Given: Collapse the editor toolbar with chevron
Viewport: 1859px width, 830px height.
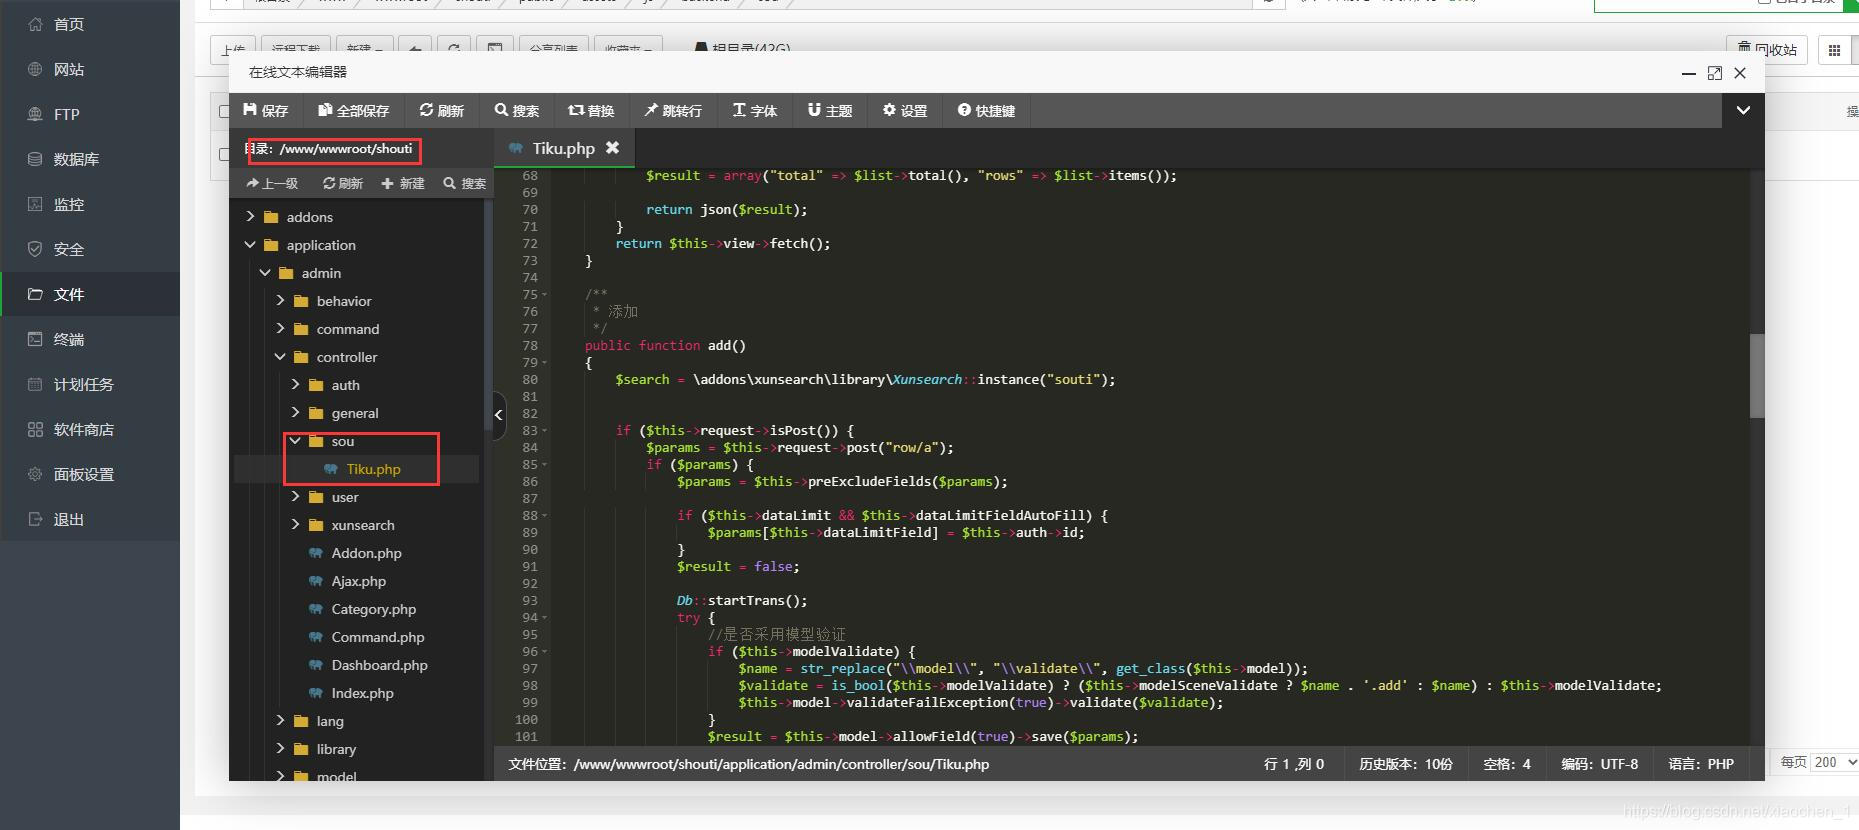Looking at the screenshot, I should (x=1743, y=110).
